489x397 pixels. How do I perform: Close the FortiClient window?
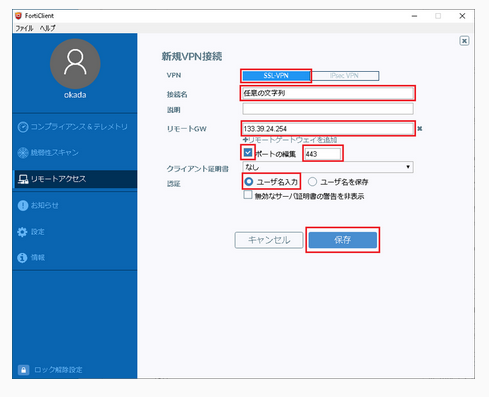pyautogui.click(x=462, y=16)
